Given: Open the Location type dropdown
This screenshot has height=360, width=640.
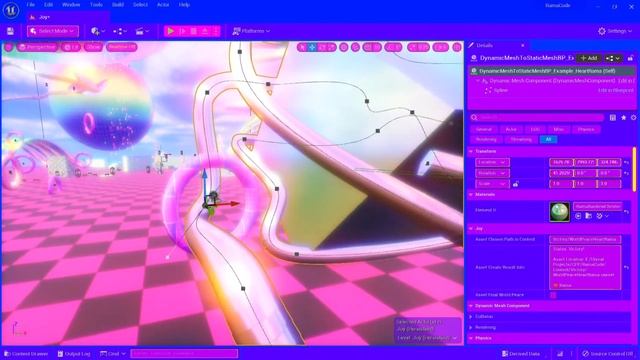Looking at the screenshot, I should coord(492,162).
